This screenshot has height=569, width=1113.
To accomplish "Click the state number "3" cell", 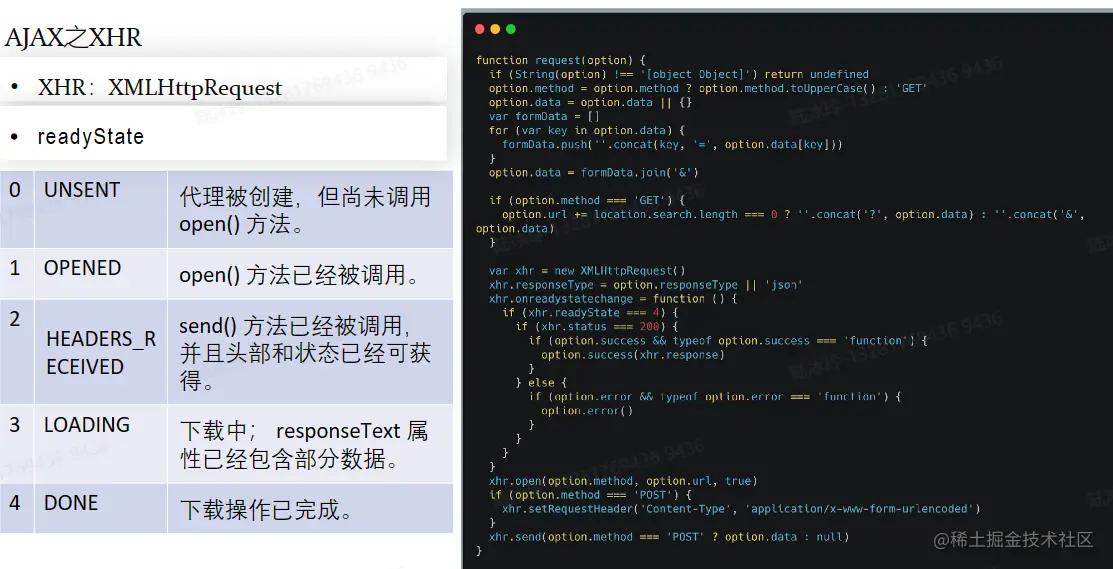I will click(x=16, y=443).
